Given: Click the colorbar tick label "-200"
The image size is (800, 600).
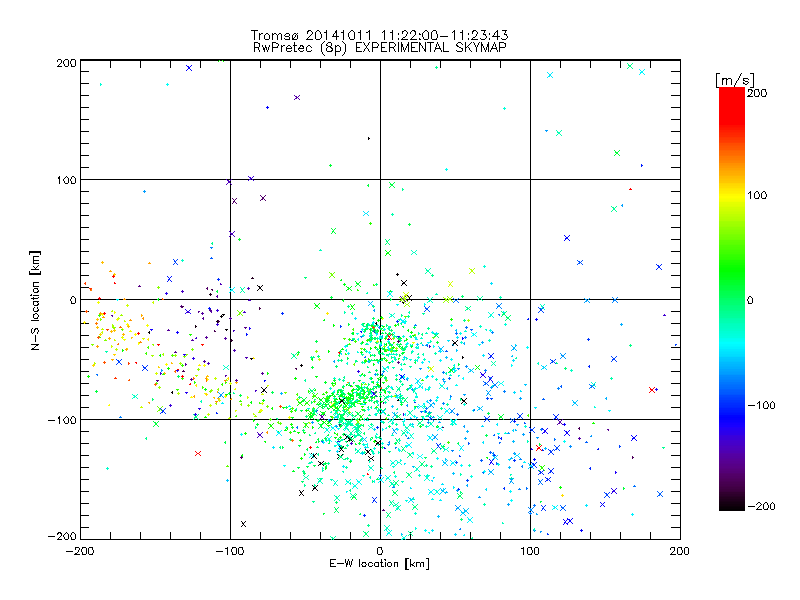Looking at the screenshot, I should coord(761,506).
